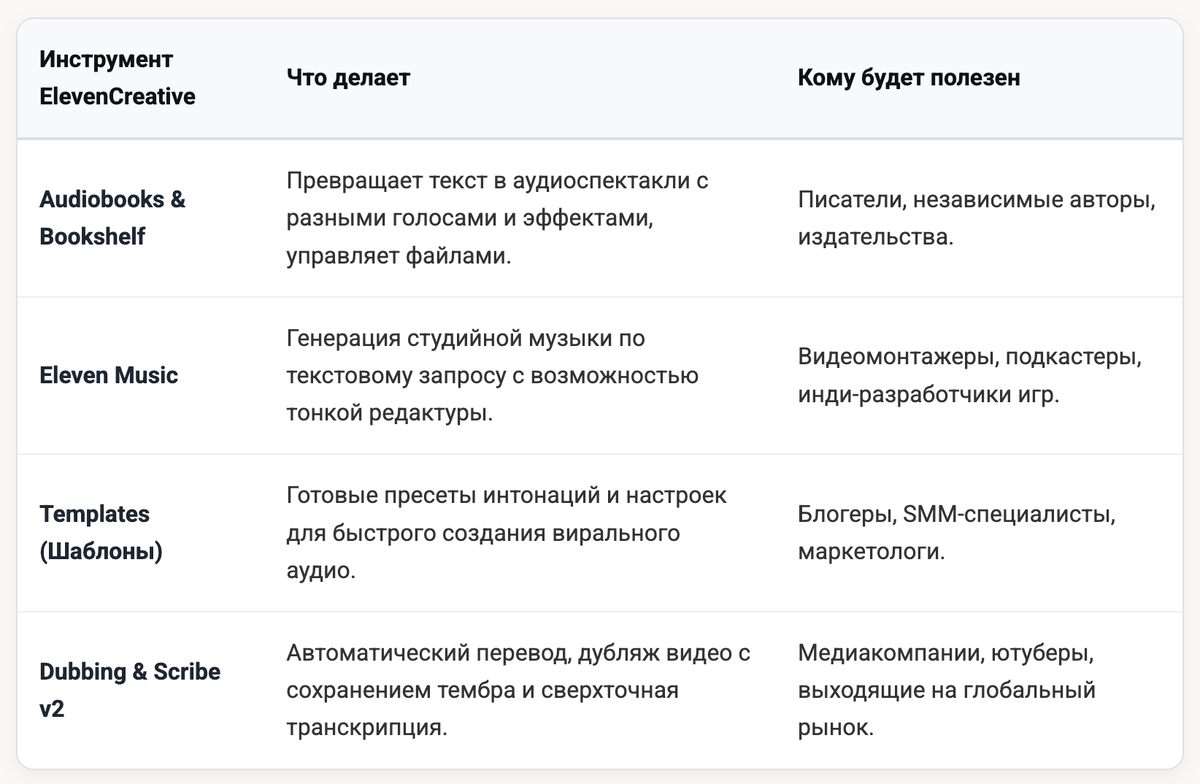Click the 'Что делает' column header
This screenshot has width=1200, height=784.
coord(348,78)
